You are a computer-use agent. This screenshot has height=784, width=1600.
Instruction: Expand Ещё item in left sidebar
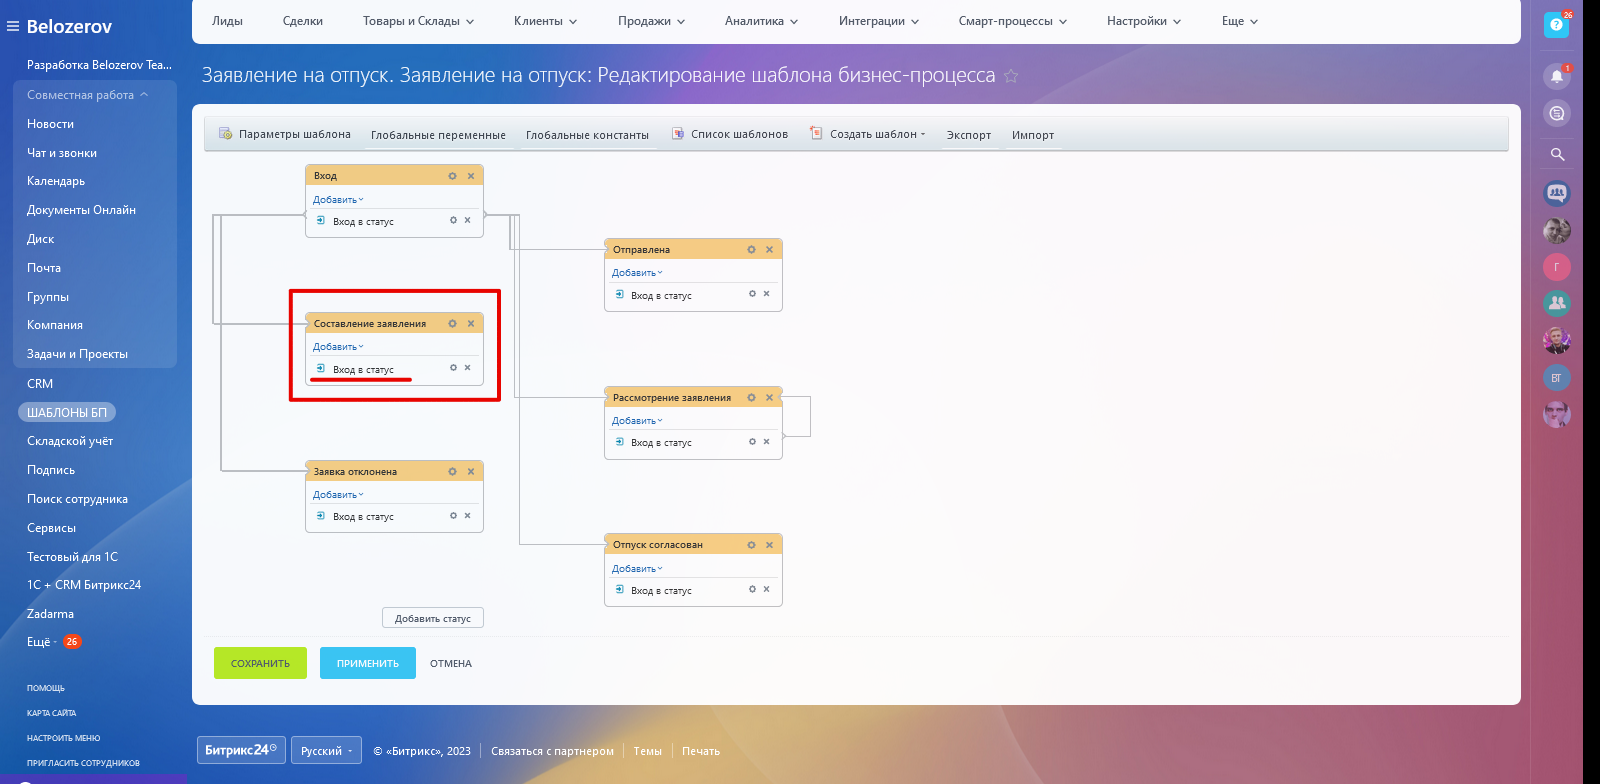[42, 642]
